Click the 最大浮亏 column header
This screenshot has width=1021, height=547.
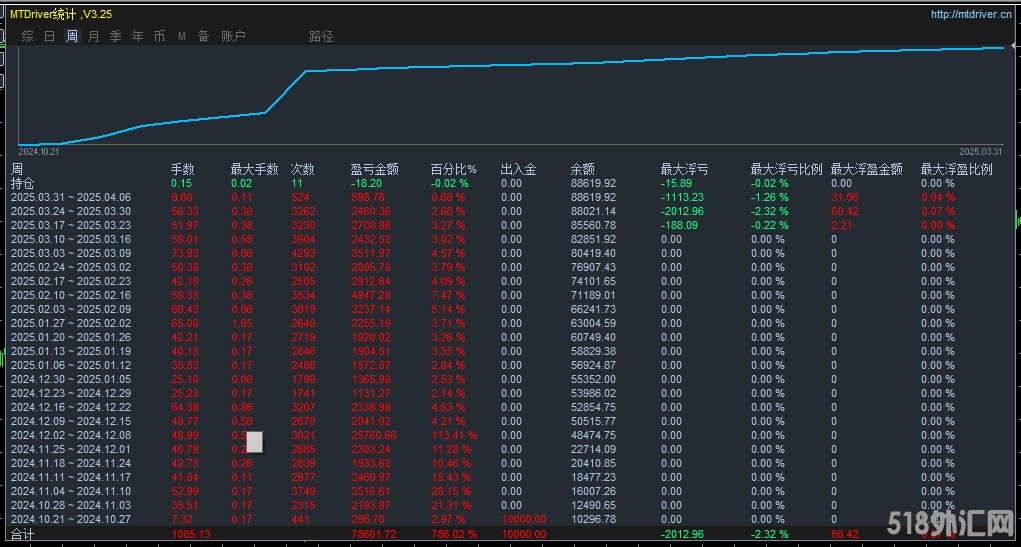pos(684,169)
